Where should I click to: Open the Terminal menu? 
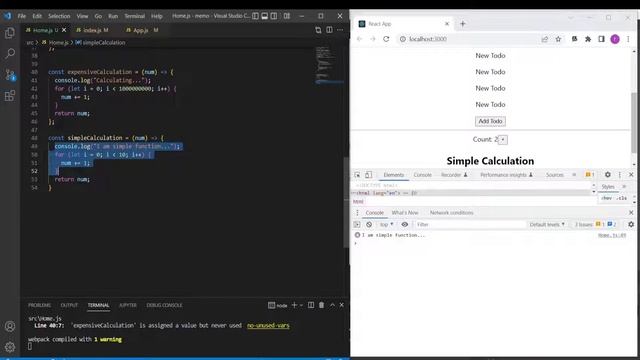[135, 16]
